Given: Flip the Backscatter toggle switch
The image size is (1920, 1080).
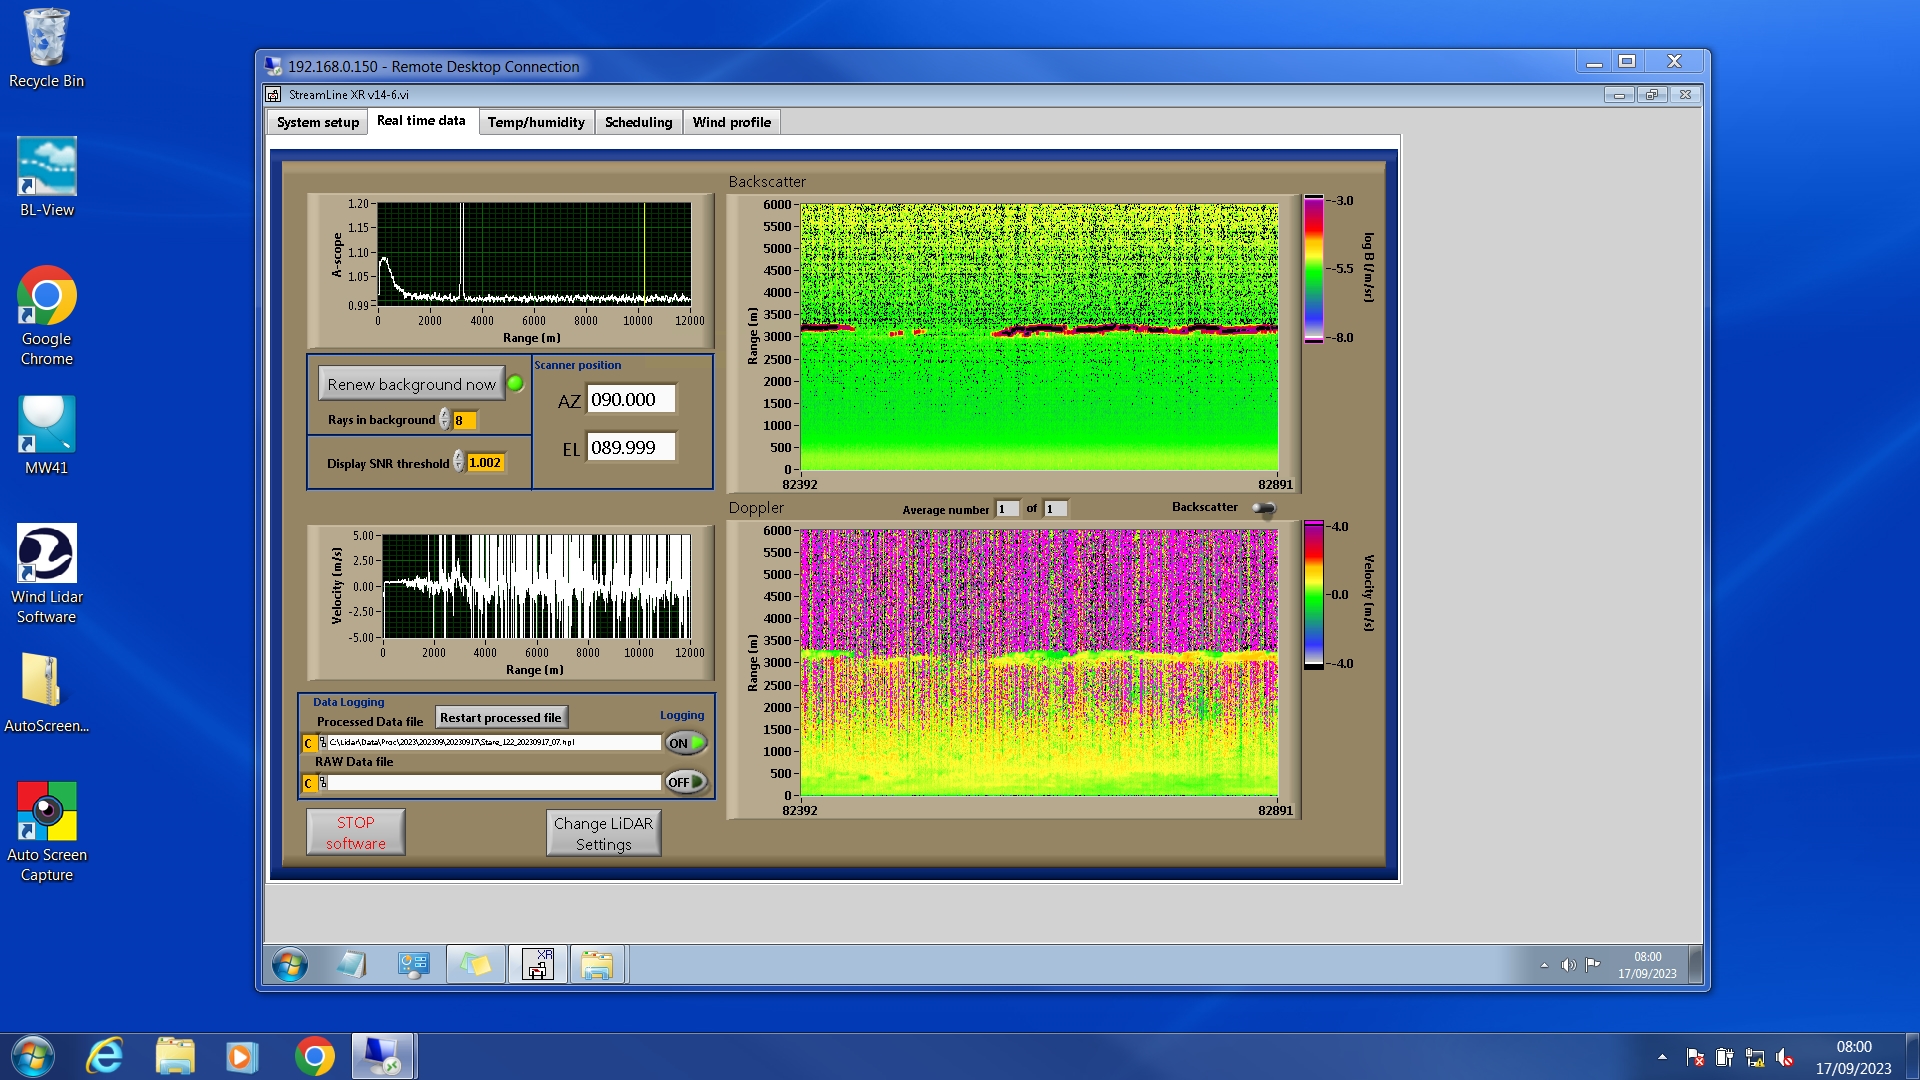Looking at the screenshot, I should coord(1264,508).
